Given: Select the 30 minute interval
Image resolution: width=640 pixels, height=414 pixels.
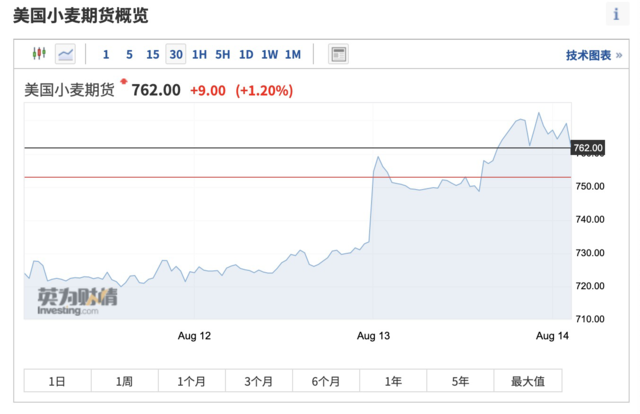Looking at the screenshot, I should click(x=176, y=54).
